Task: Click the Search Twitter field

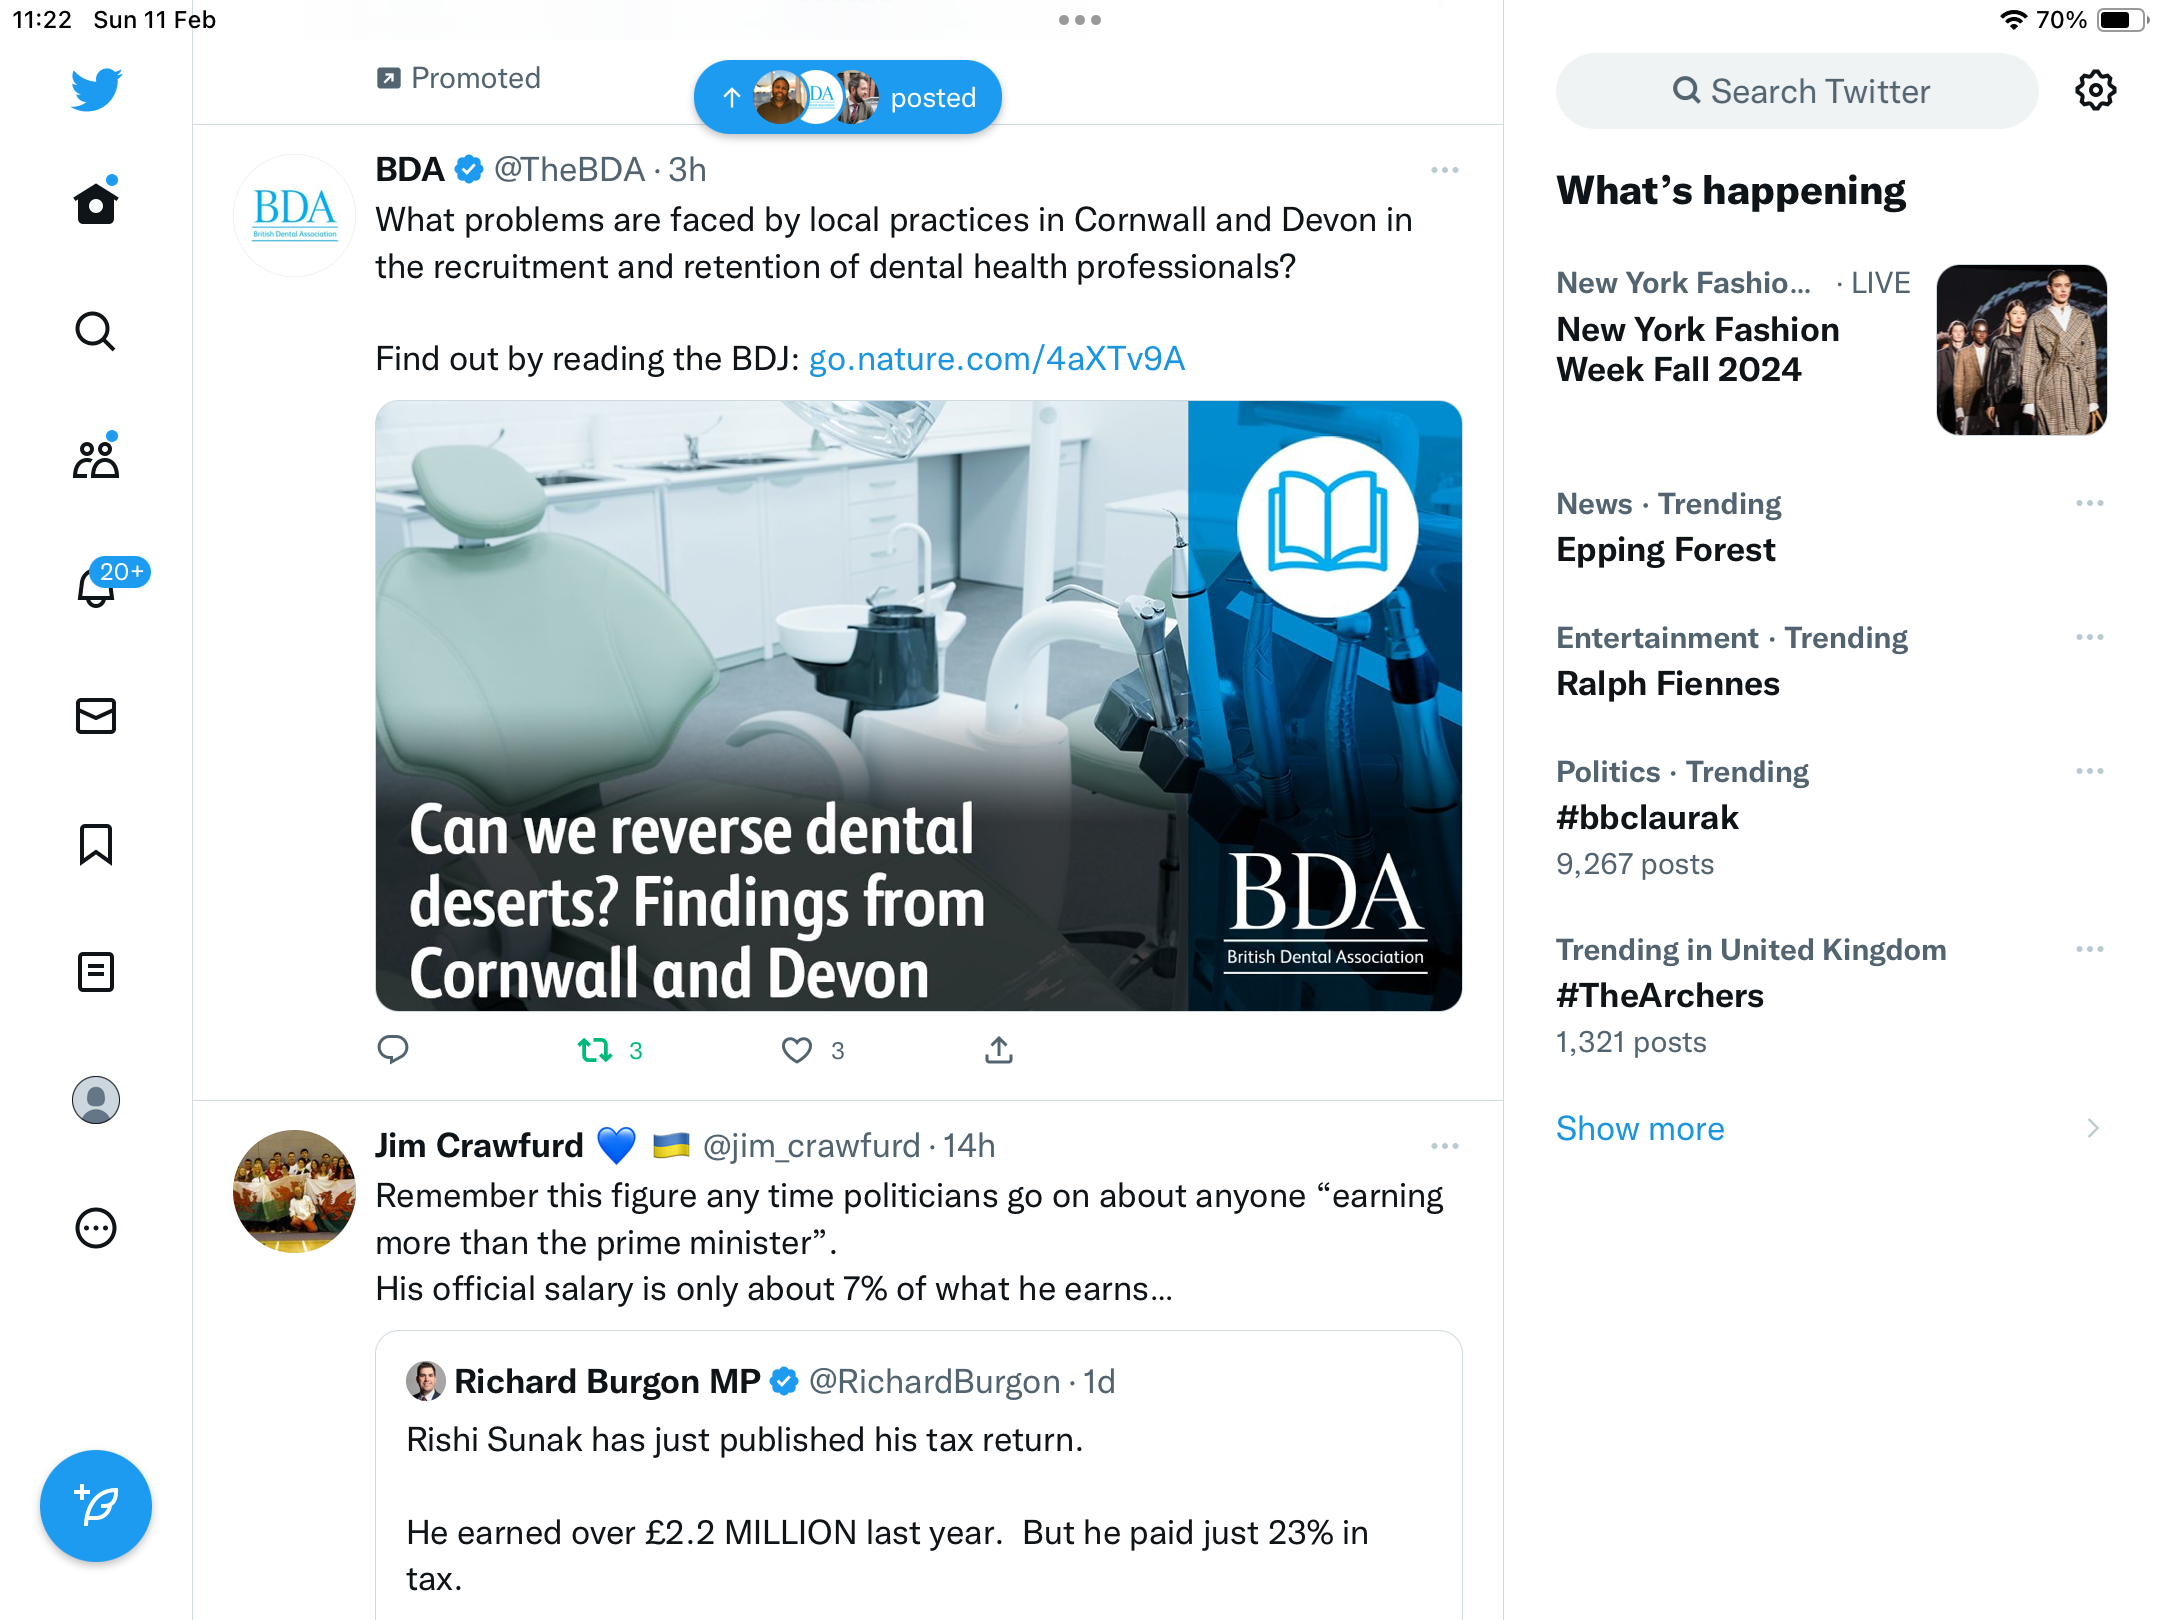Action: [x=1796, y=91]
